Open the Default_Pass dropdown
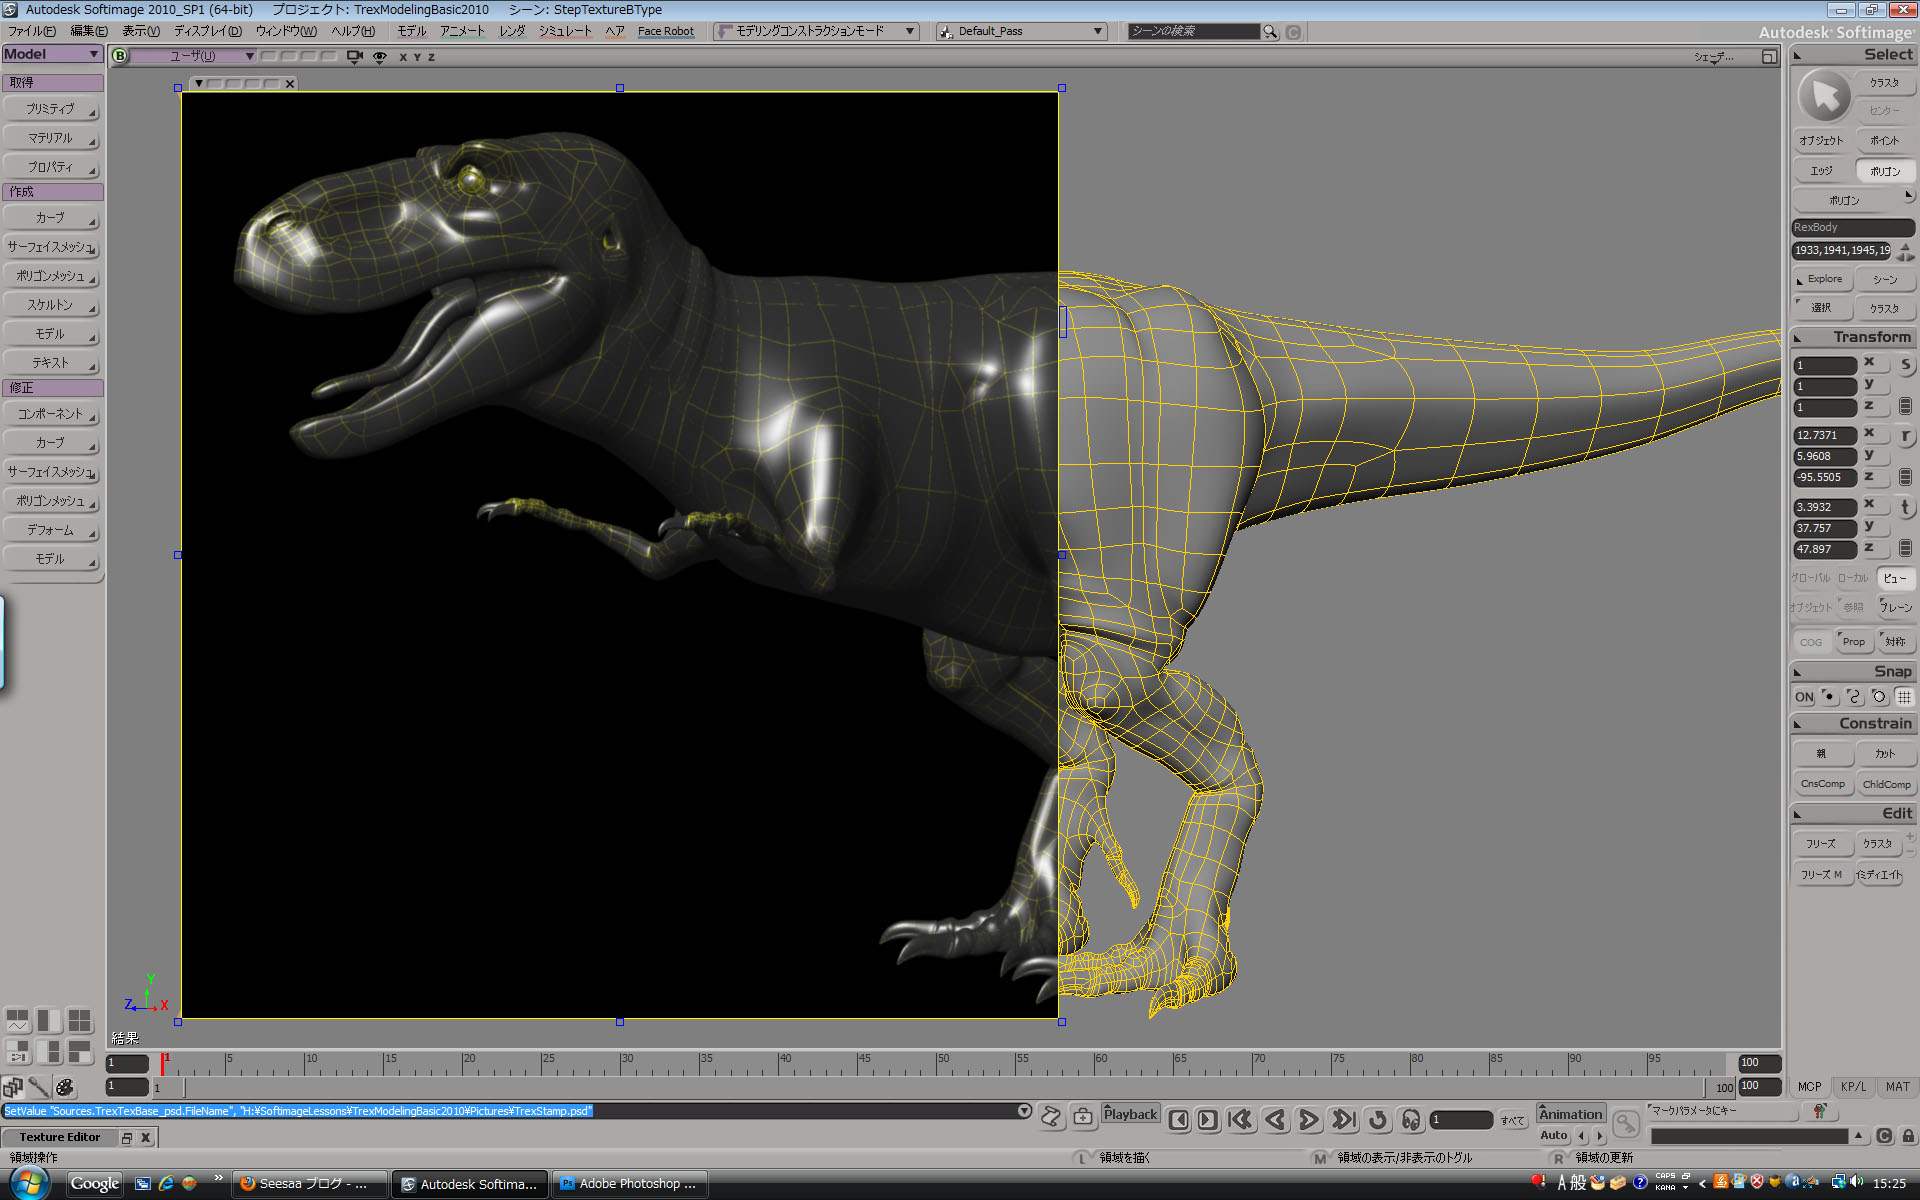The width and height of the screenshot is (1920, 1200). [x=1020, y=31]
